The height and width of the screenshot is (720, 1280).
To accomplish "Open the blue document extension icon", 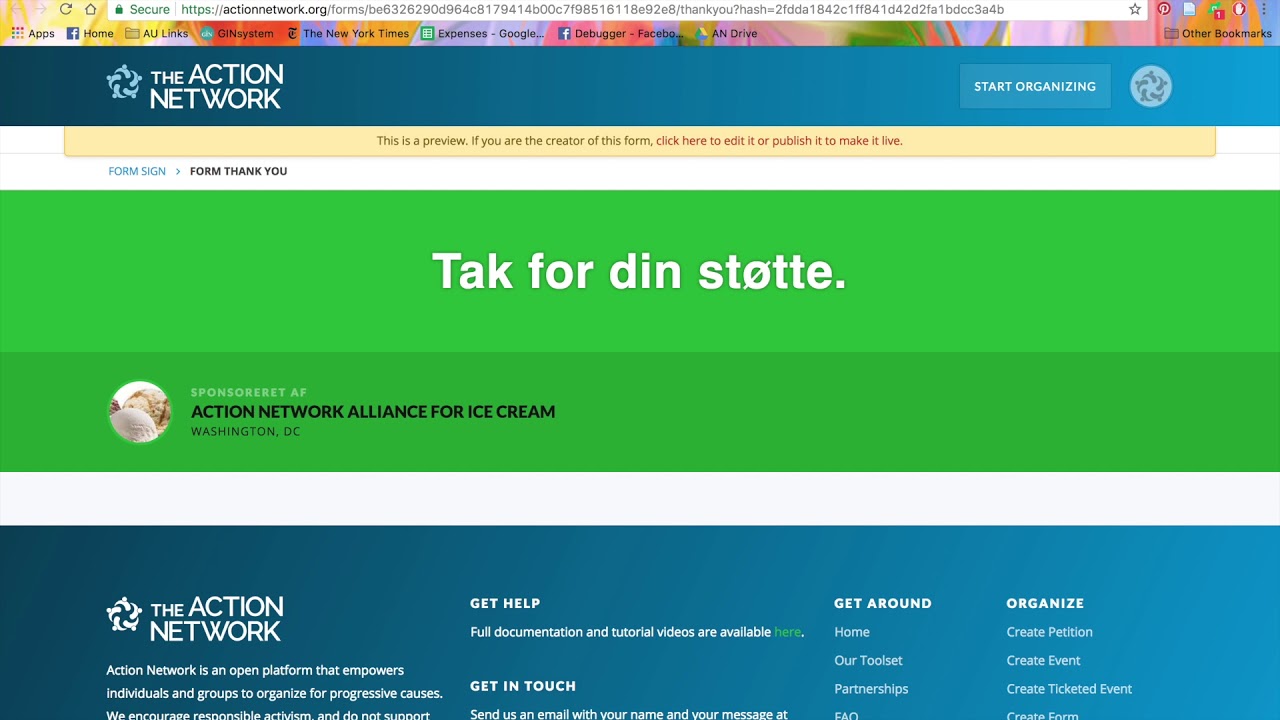I will [1189, 9].
